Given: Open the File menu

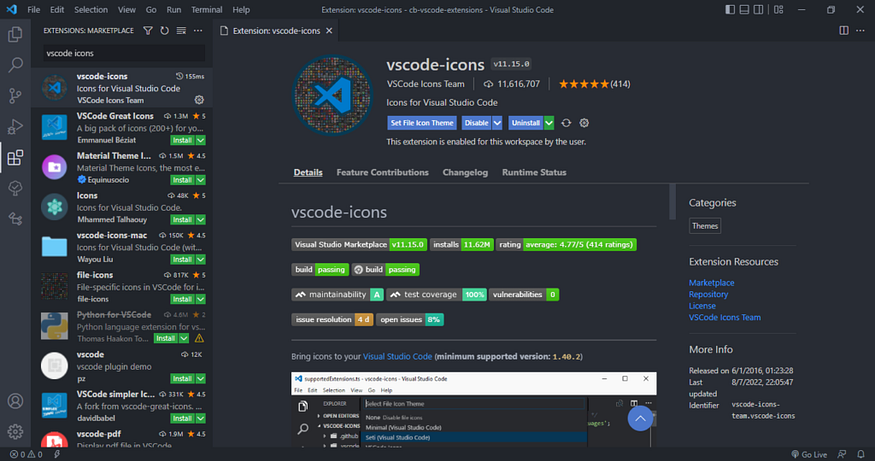Looking at the screenshot, I should (33, 9).
